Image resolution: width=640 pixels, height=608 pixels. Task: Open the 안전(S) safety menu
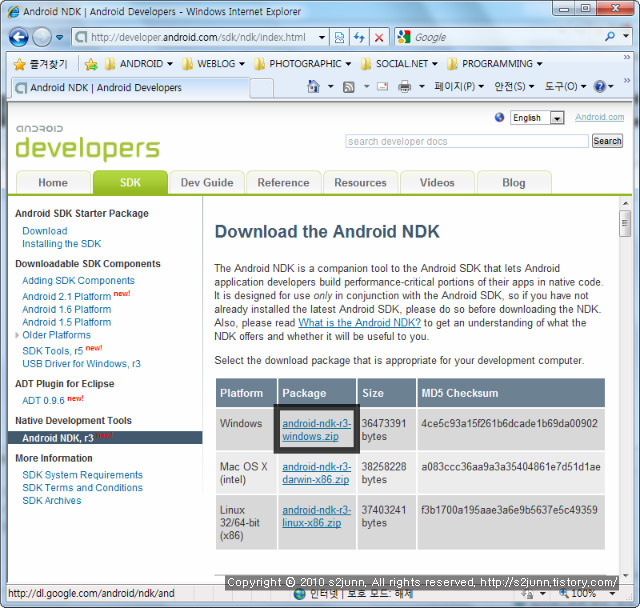pyautogui.click(x=514, y=87)
